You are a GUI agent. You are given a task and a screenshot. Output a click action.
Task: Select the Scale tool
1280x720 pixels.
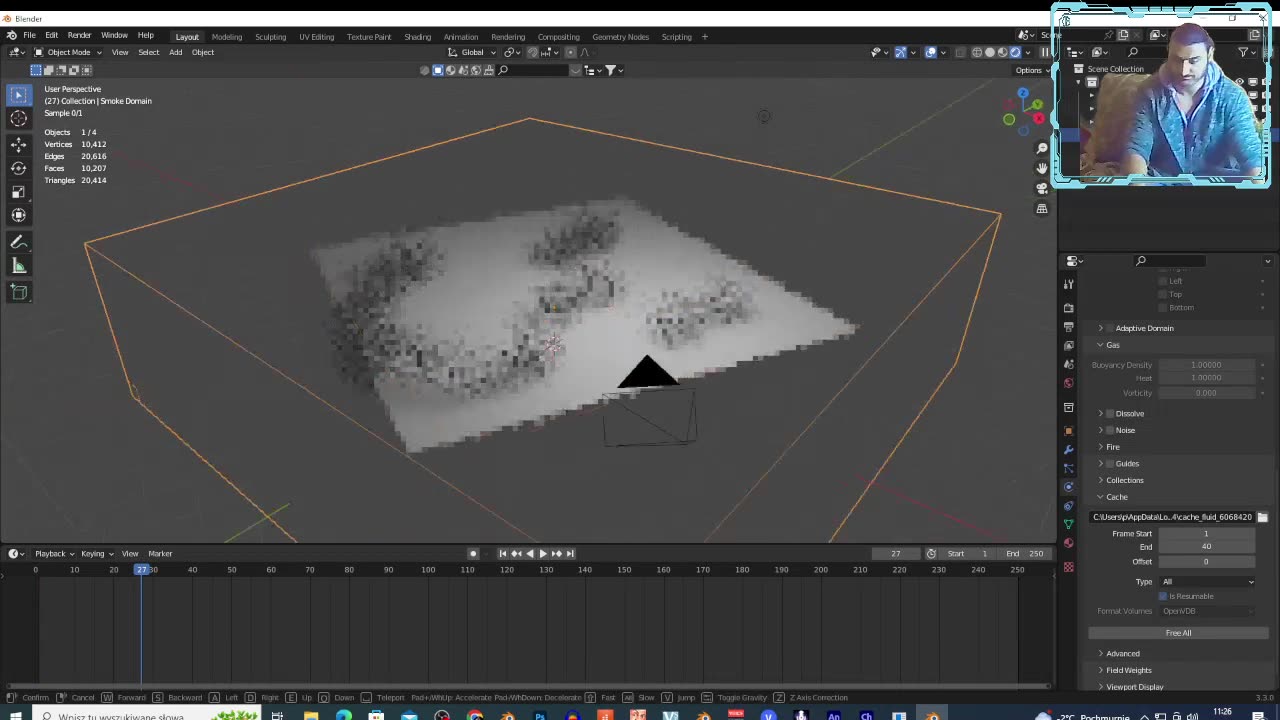(x=18, y=192)
